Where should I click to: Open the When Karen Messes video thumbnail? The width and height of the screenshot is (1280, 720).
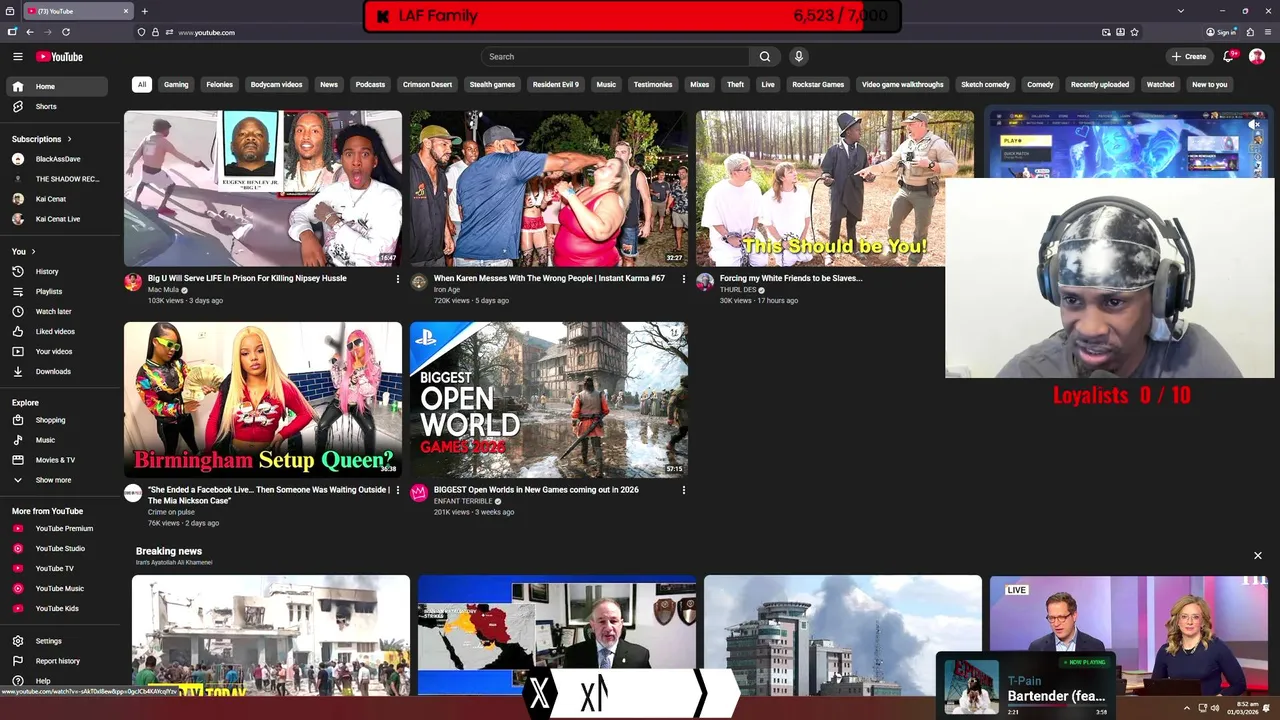tap(549, 188)
